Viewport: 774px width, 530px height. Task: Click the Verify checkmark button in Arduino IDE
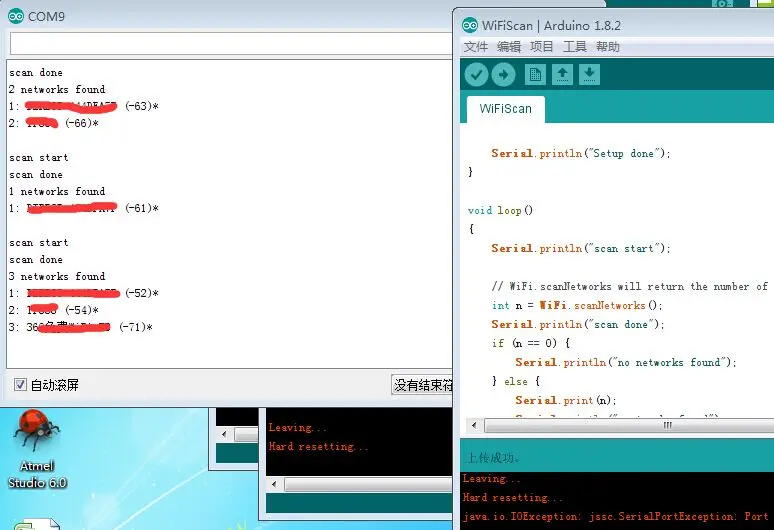(x=476, y=75)
